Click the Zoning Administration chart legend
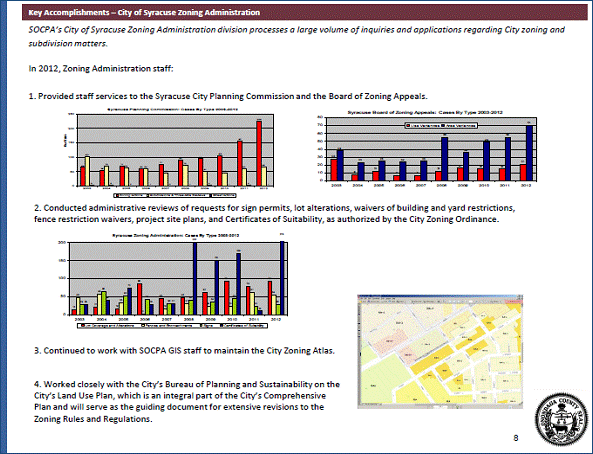This screenshot has height=454, width=593. pos(172,326)
